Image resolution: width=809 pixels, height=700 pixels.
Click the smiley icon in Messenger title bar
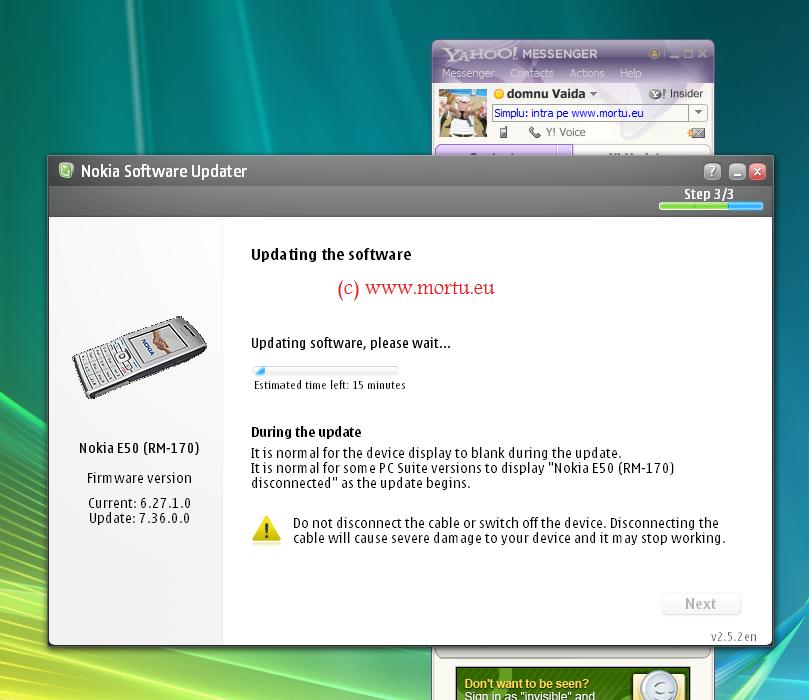click(654, 54)
